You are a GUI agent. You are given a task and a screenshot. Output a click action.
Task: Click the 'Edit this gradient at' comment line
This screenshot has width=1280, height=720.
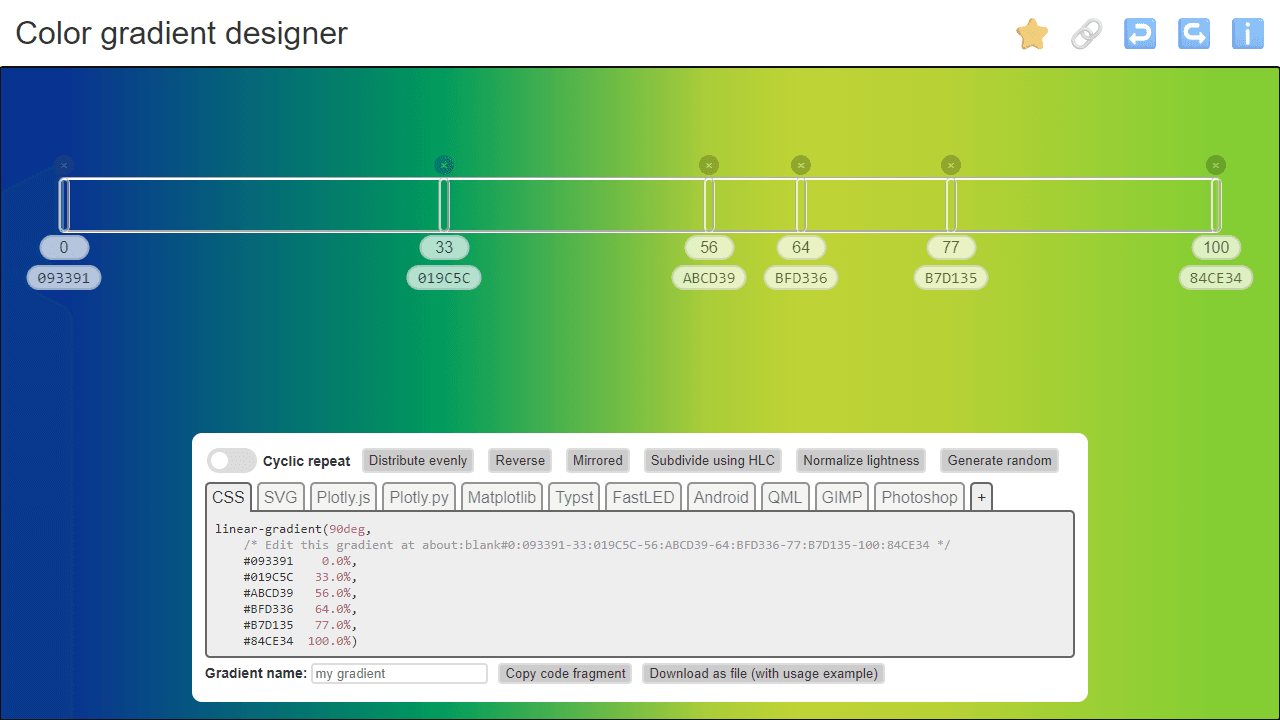click(597, 545)
